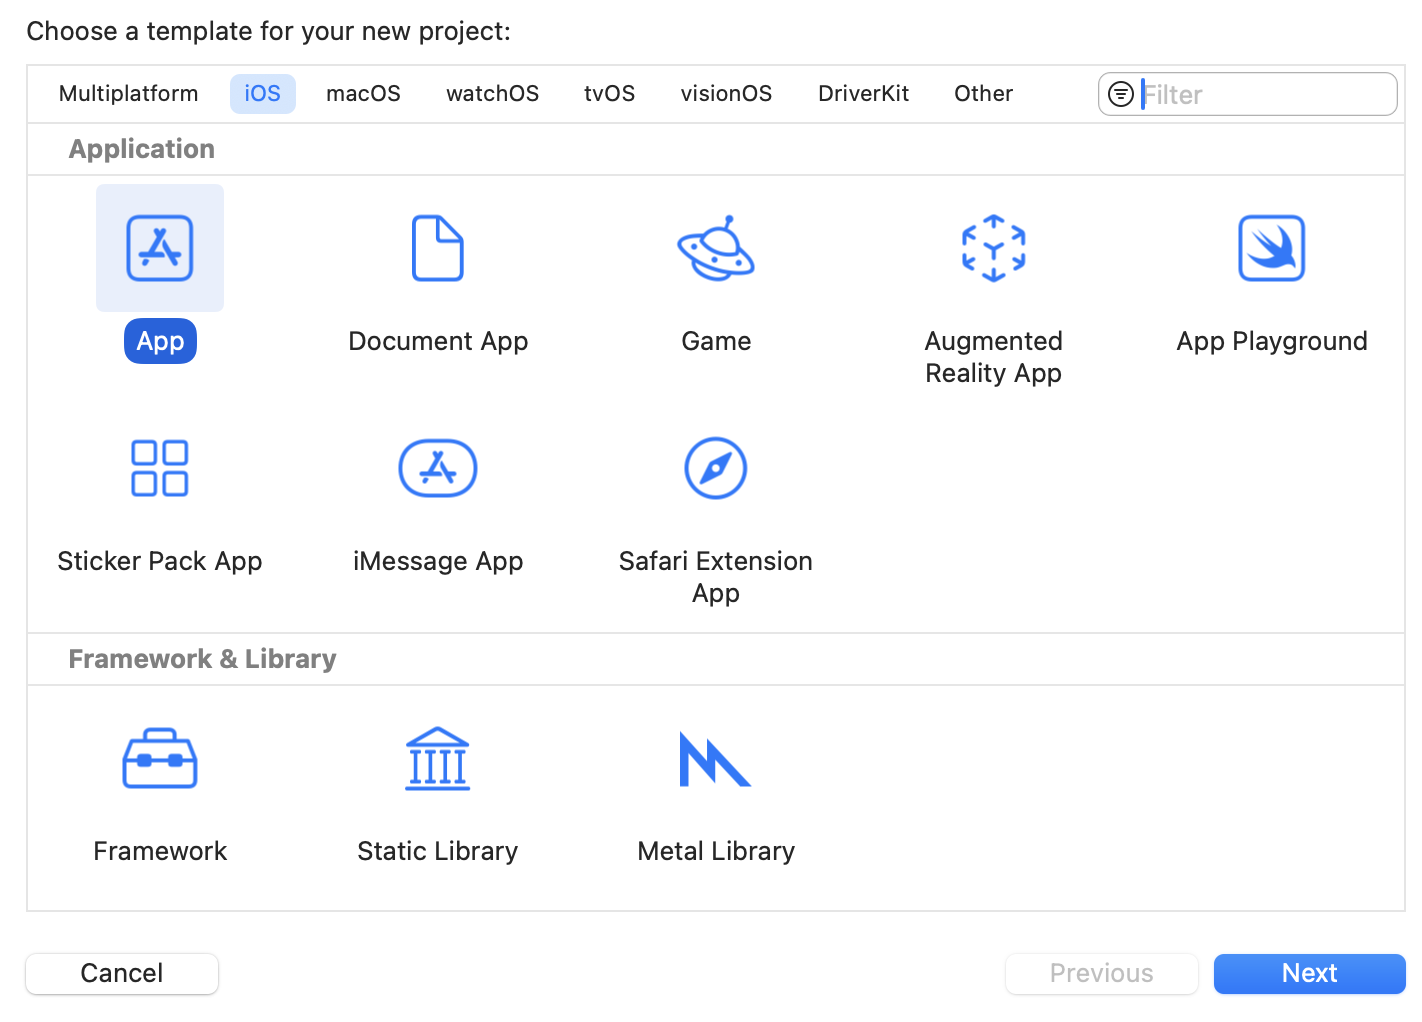Select the watchOS tab
This screenshot has width=1422, height=1022.
(493, 94)
